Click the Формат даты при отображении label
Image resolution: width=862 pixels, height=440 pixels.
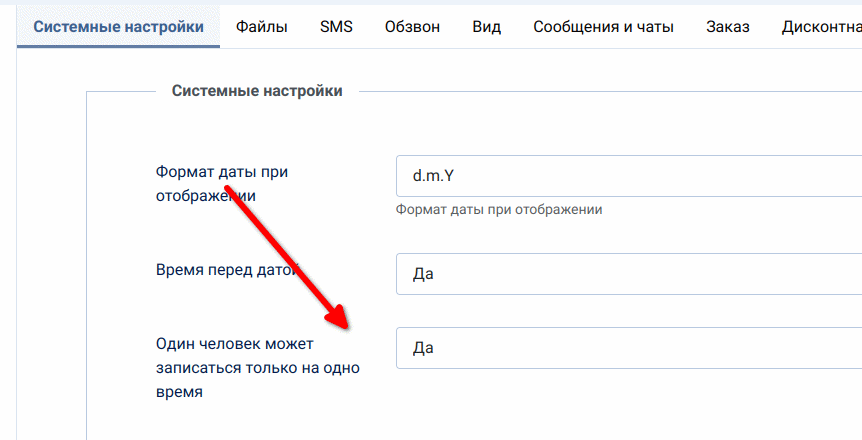(222, 184)
